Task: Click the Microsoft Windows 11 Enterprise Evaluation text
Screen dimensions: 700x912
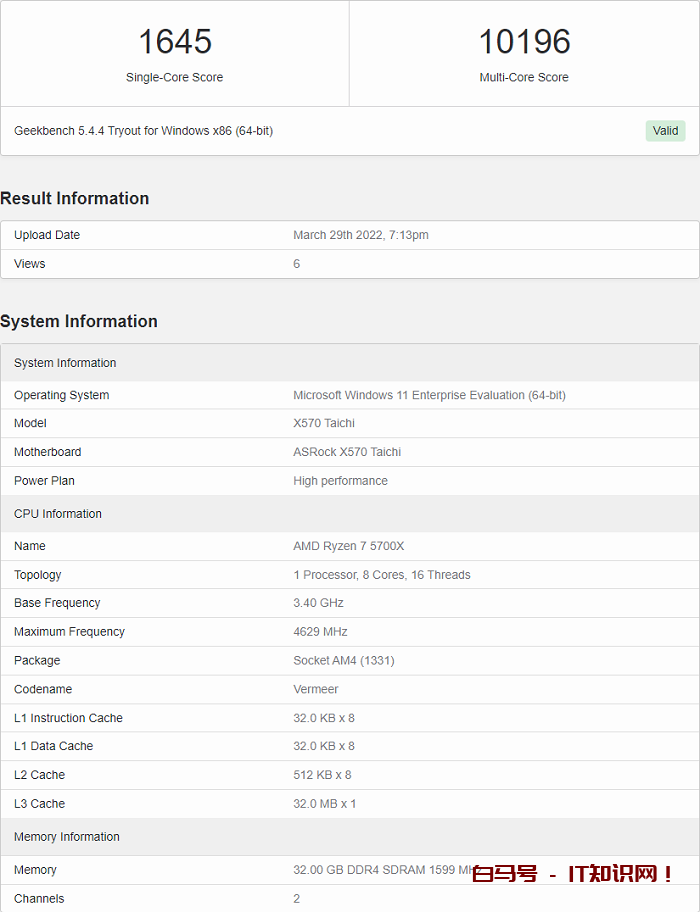Action: [x=429, y=395]
